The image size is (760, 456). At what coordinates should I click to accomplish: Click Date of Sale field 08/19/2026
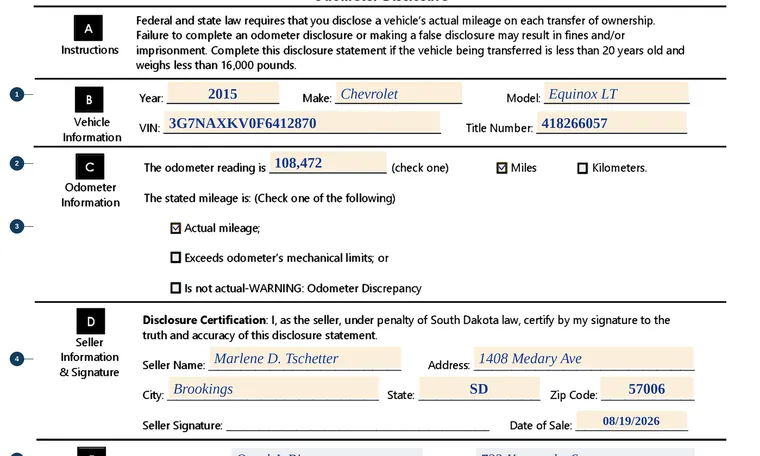[x=632, y=421]
